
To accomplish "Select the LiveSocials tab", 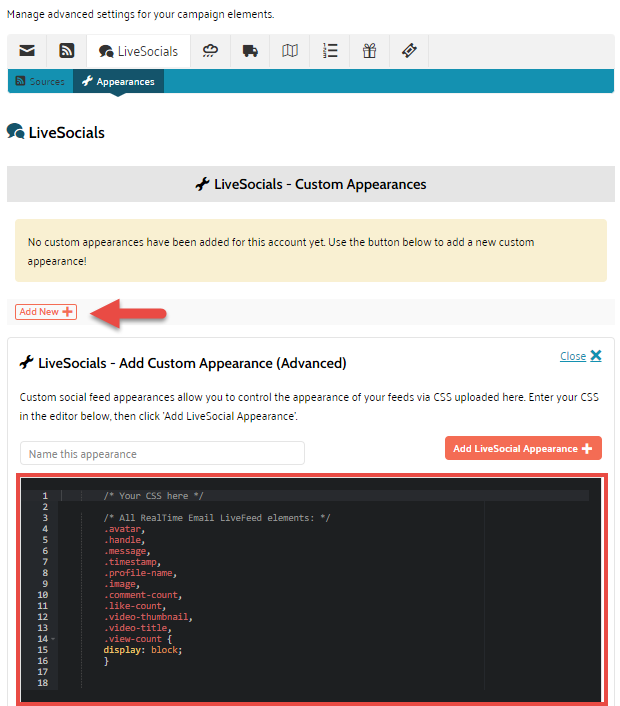I will (x=138, y=51).
